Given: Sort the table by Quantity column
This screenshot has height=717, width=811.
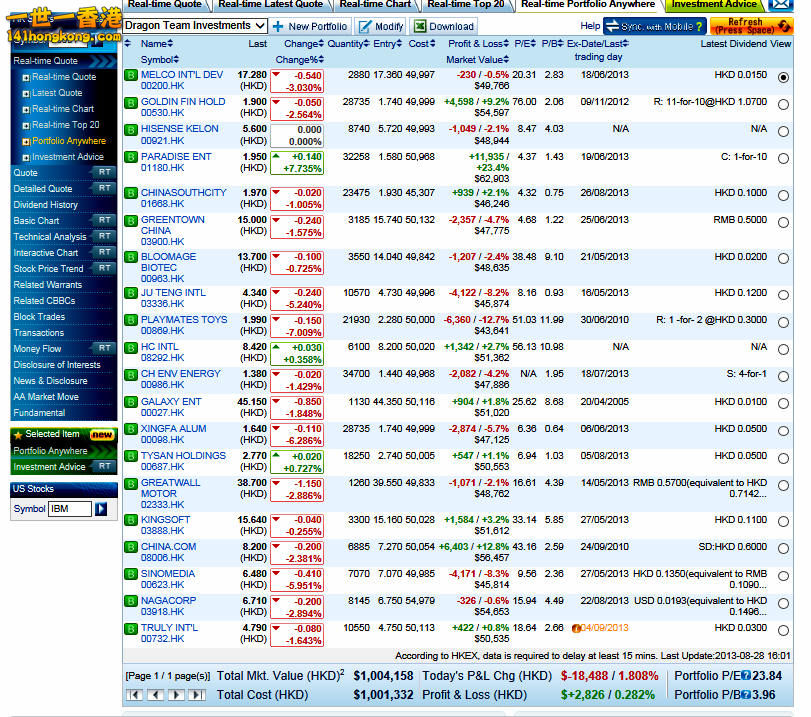Looking at the screenshot, I should [349, 44].
